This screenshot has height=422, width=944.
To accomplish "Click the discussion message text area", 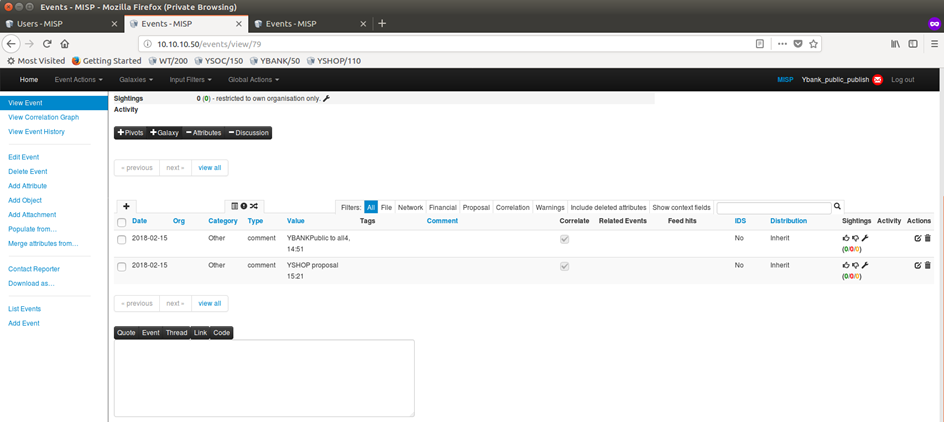I will click(264, 378).
